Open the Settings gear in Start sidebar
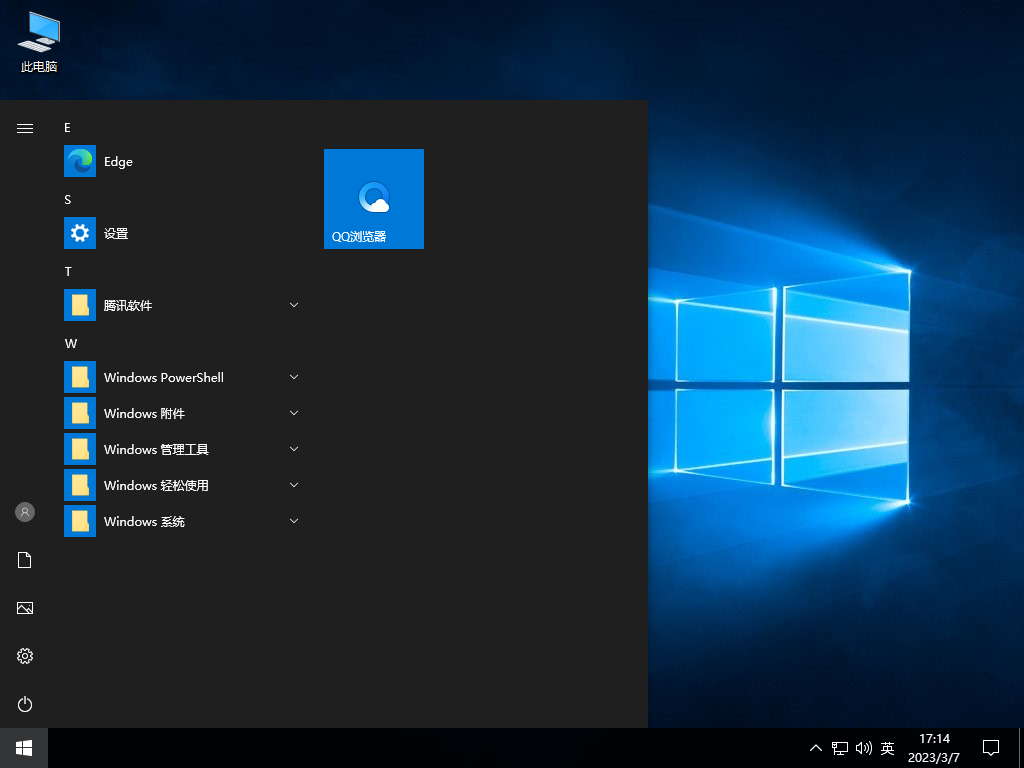The image size is (1024, 768). (x=24, y=656)
